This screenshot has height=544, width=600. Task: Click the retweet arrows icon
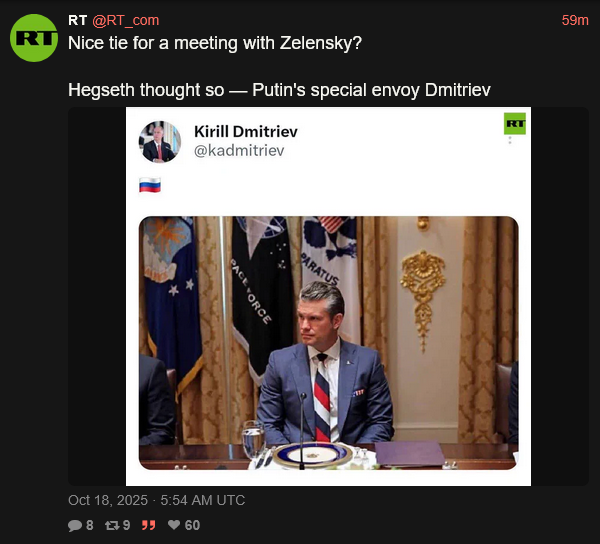click(112, 525)
